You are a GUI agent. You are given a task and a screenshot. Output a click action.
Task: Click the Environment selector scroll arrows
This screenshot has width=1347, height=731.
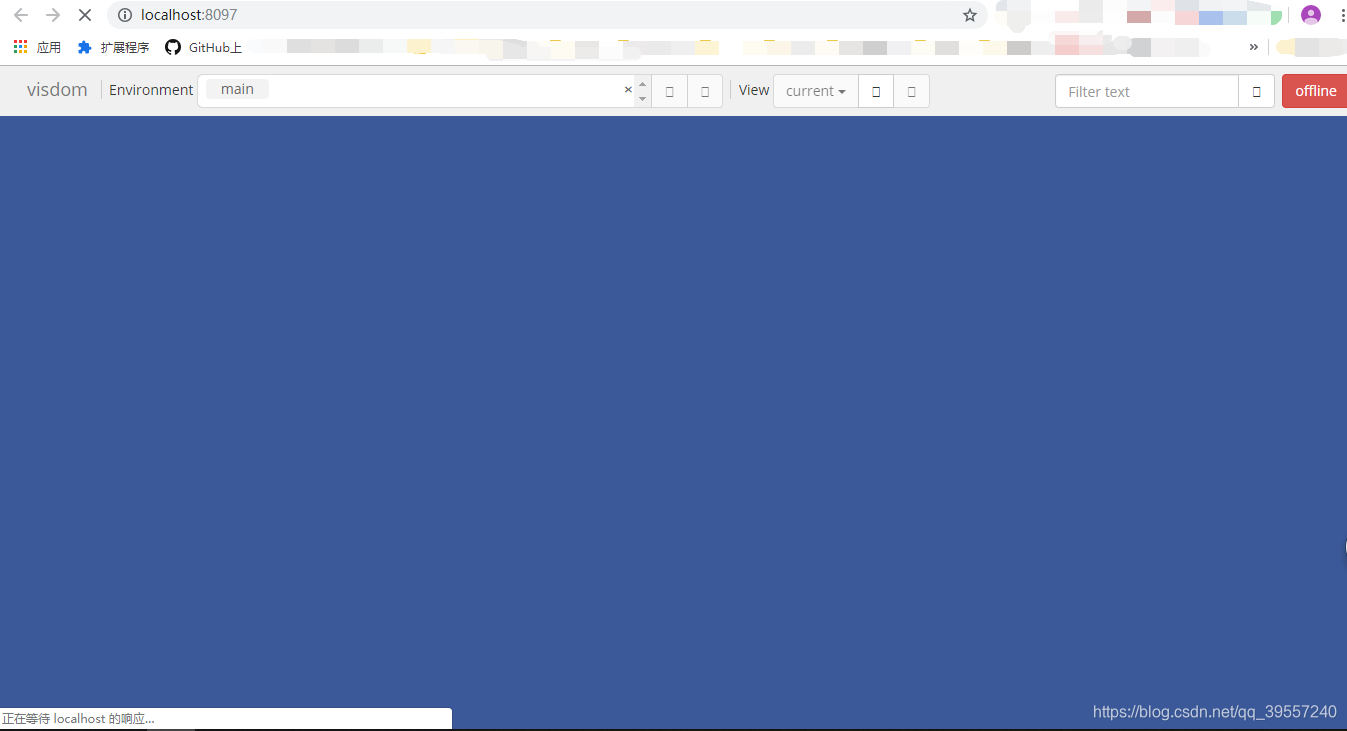click(642, 91)
